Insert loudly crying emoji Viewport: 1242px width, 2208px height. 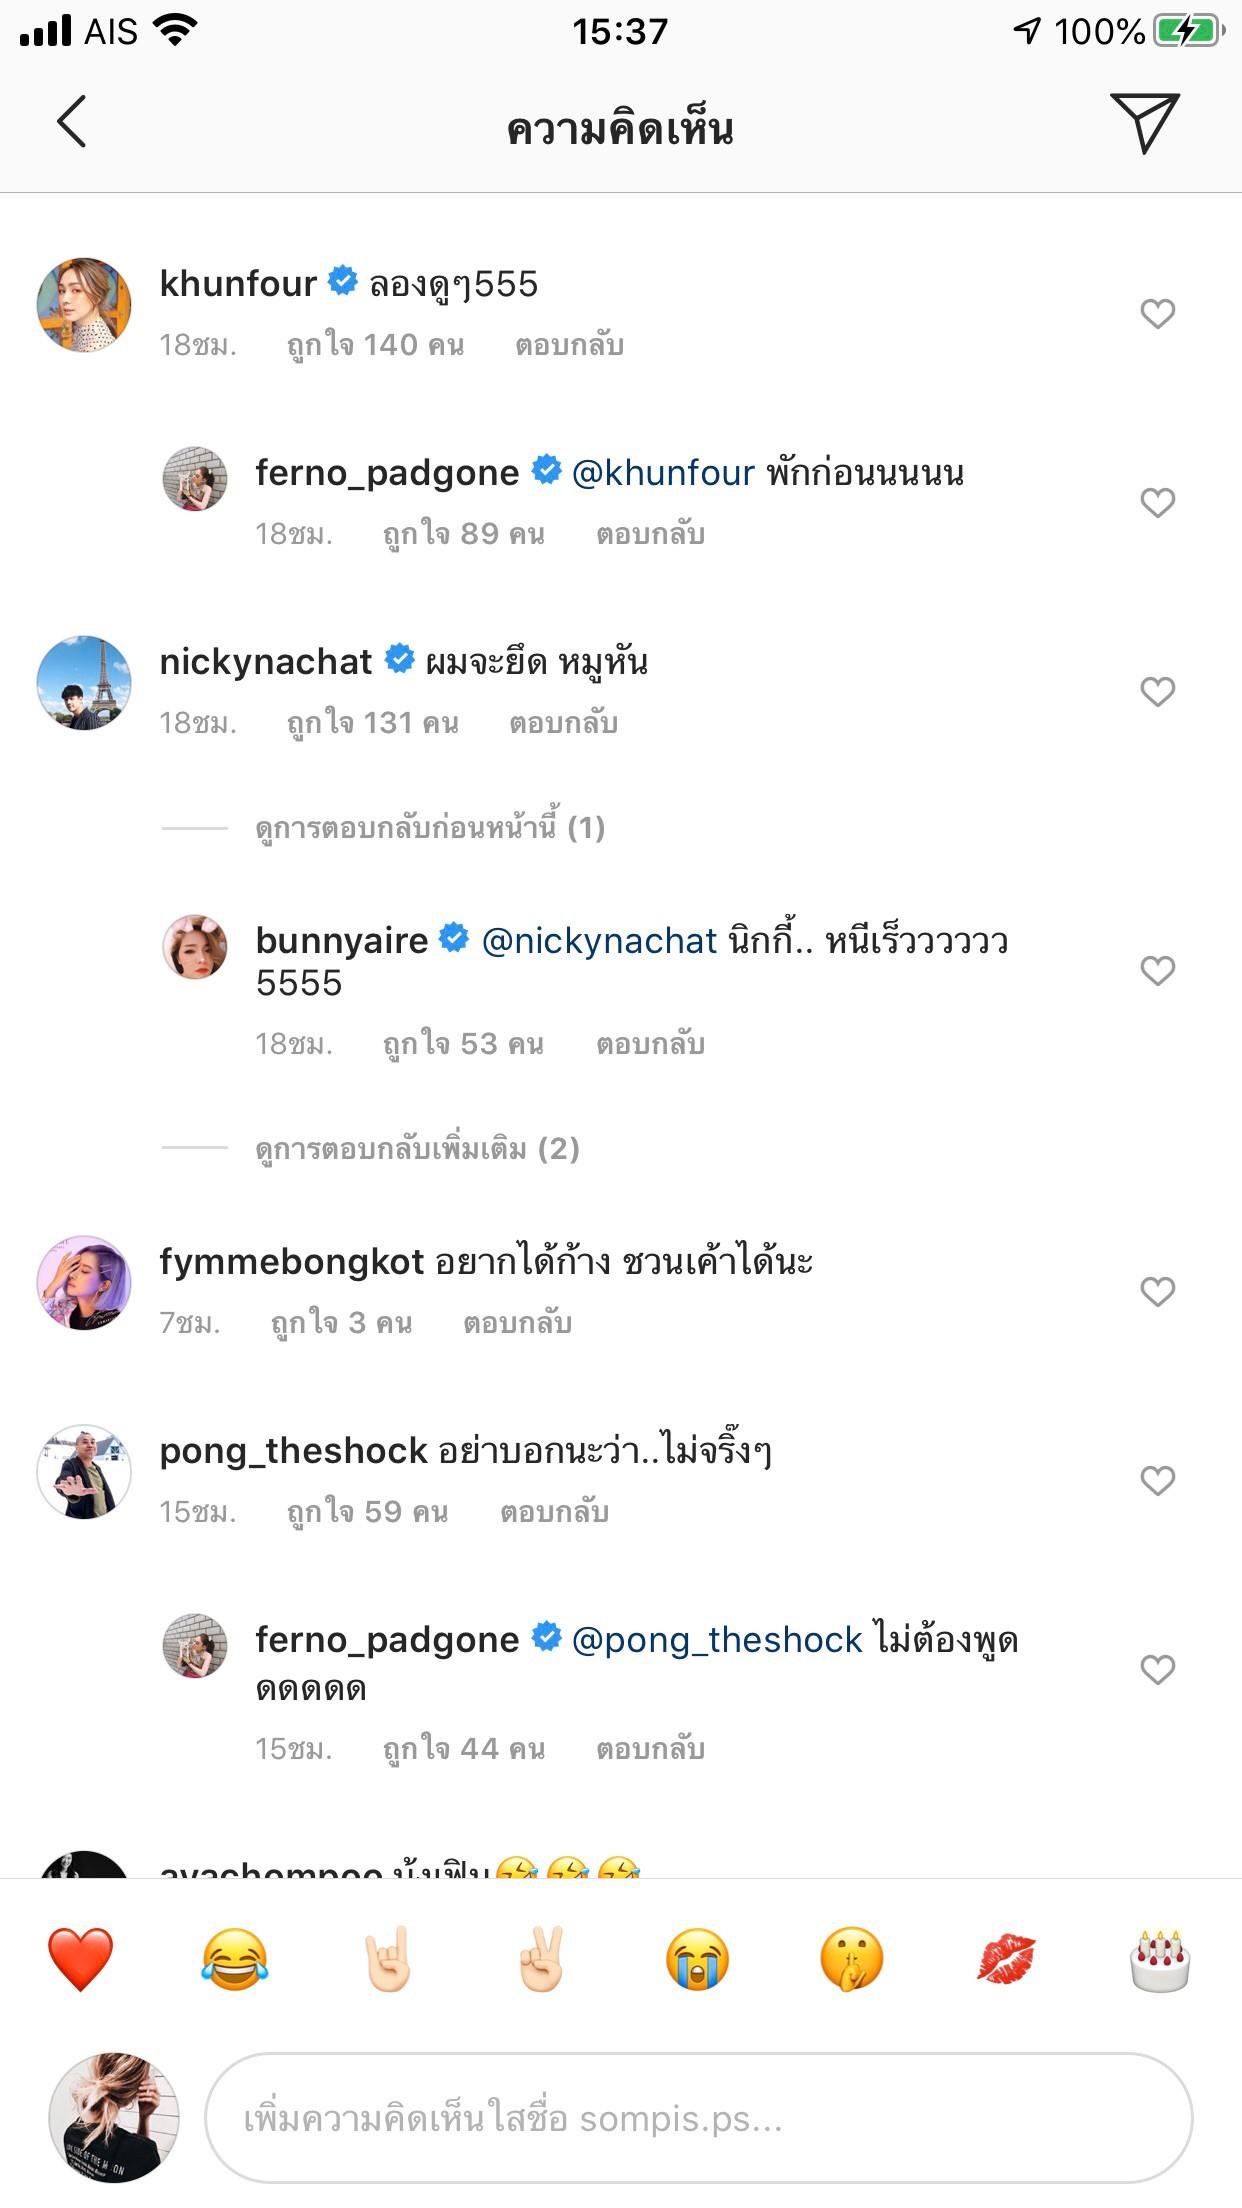pos(697,1959)
